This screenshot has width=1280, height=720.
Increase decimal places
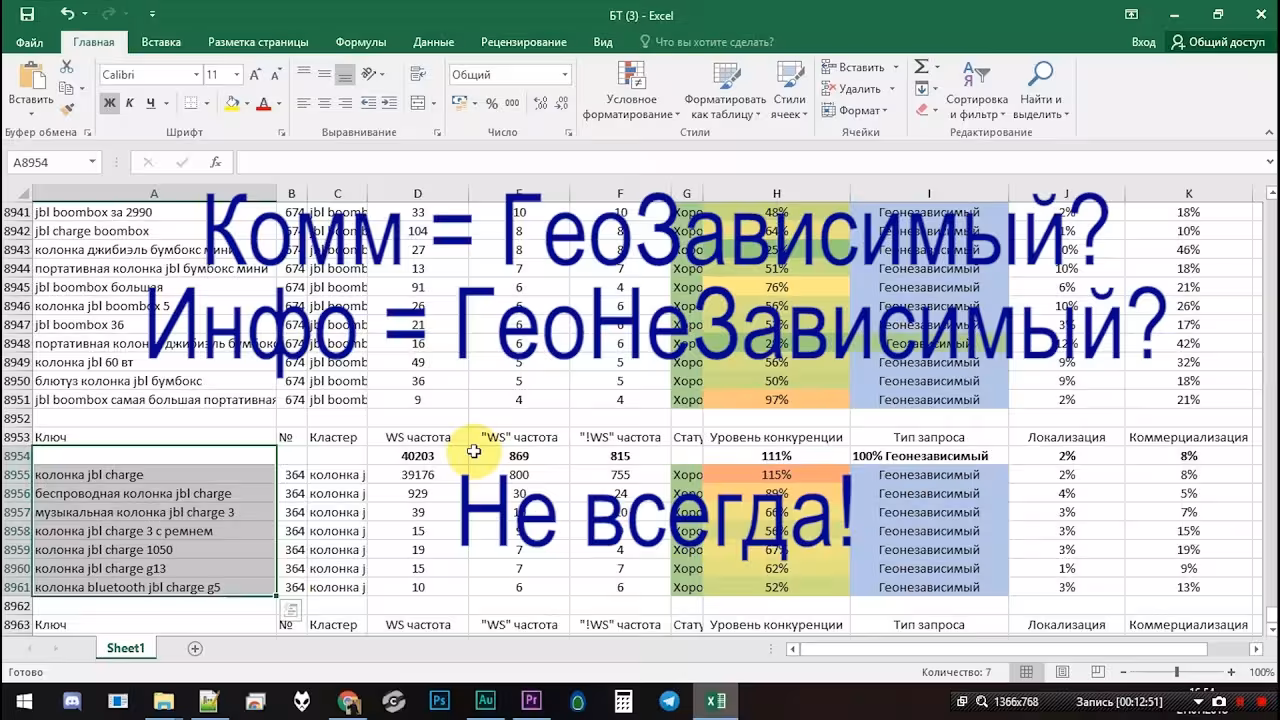click(540, 103)
